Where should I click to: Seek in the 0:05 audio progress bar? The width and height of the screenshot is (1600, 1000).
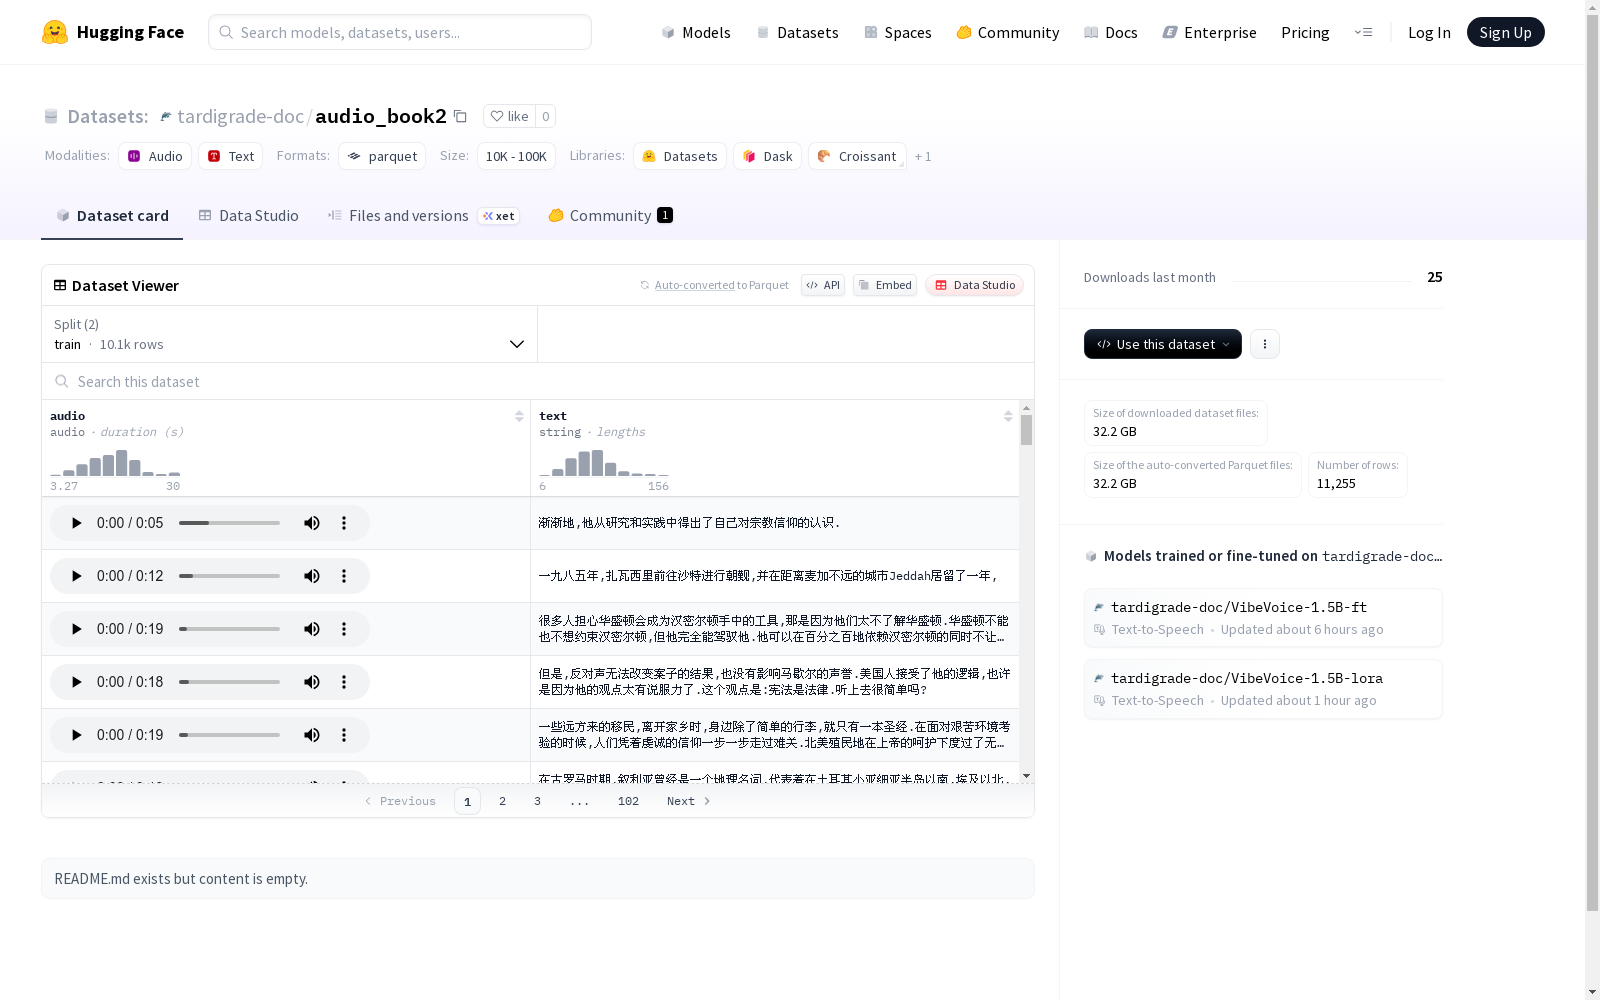point(229,523)
